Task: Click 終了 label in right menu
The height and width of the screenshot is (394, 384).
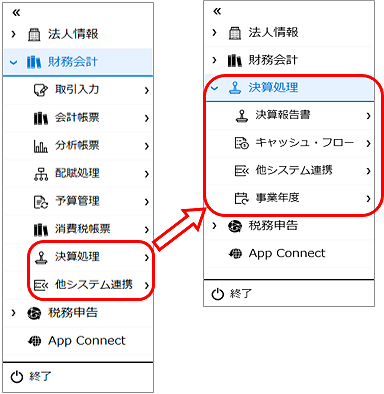Action: 241,294
